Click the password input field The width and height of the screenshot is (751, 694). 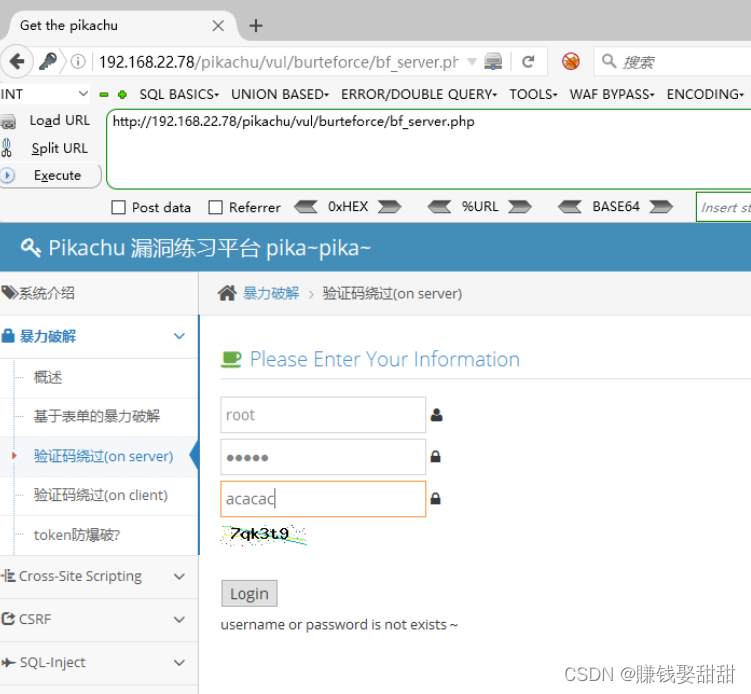point(323,457)
